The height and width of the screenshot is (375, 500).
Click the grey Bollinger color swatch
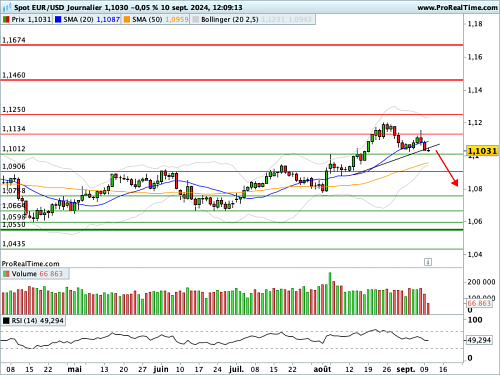[x=196, y=20]
